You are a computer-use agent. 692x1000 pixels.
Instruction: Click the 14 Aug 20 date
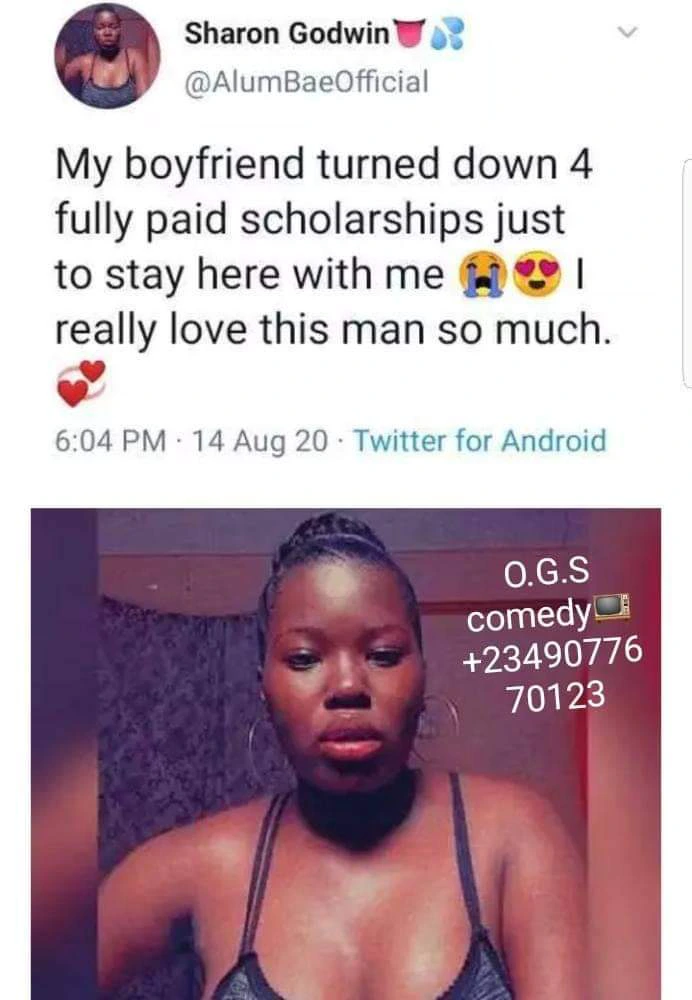[x=259, y=441]
